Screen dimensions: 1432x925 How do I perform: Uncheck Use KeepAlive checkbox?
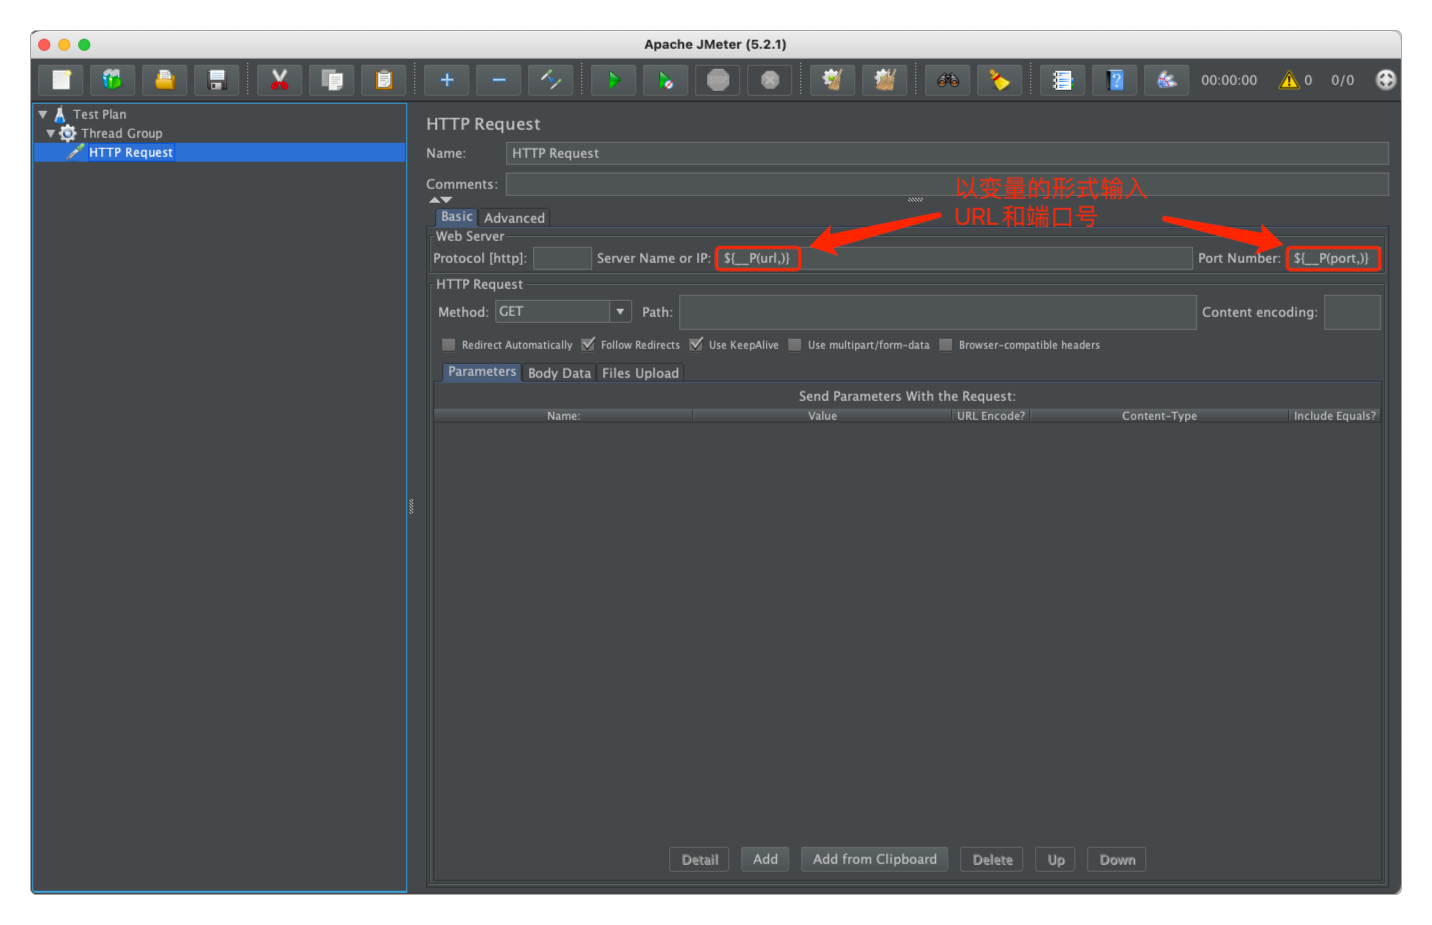tap(696, 345)
